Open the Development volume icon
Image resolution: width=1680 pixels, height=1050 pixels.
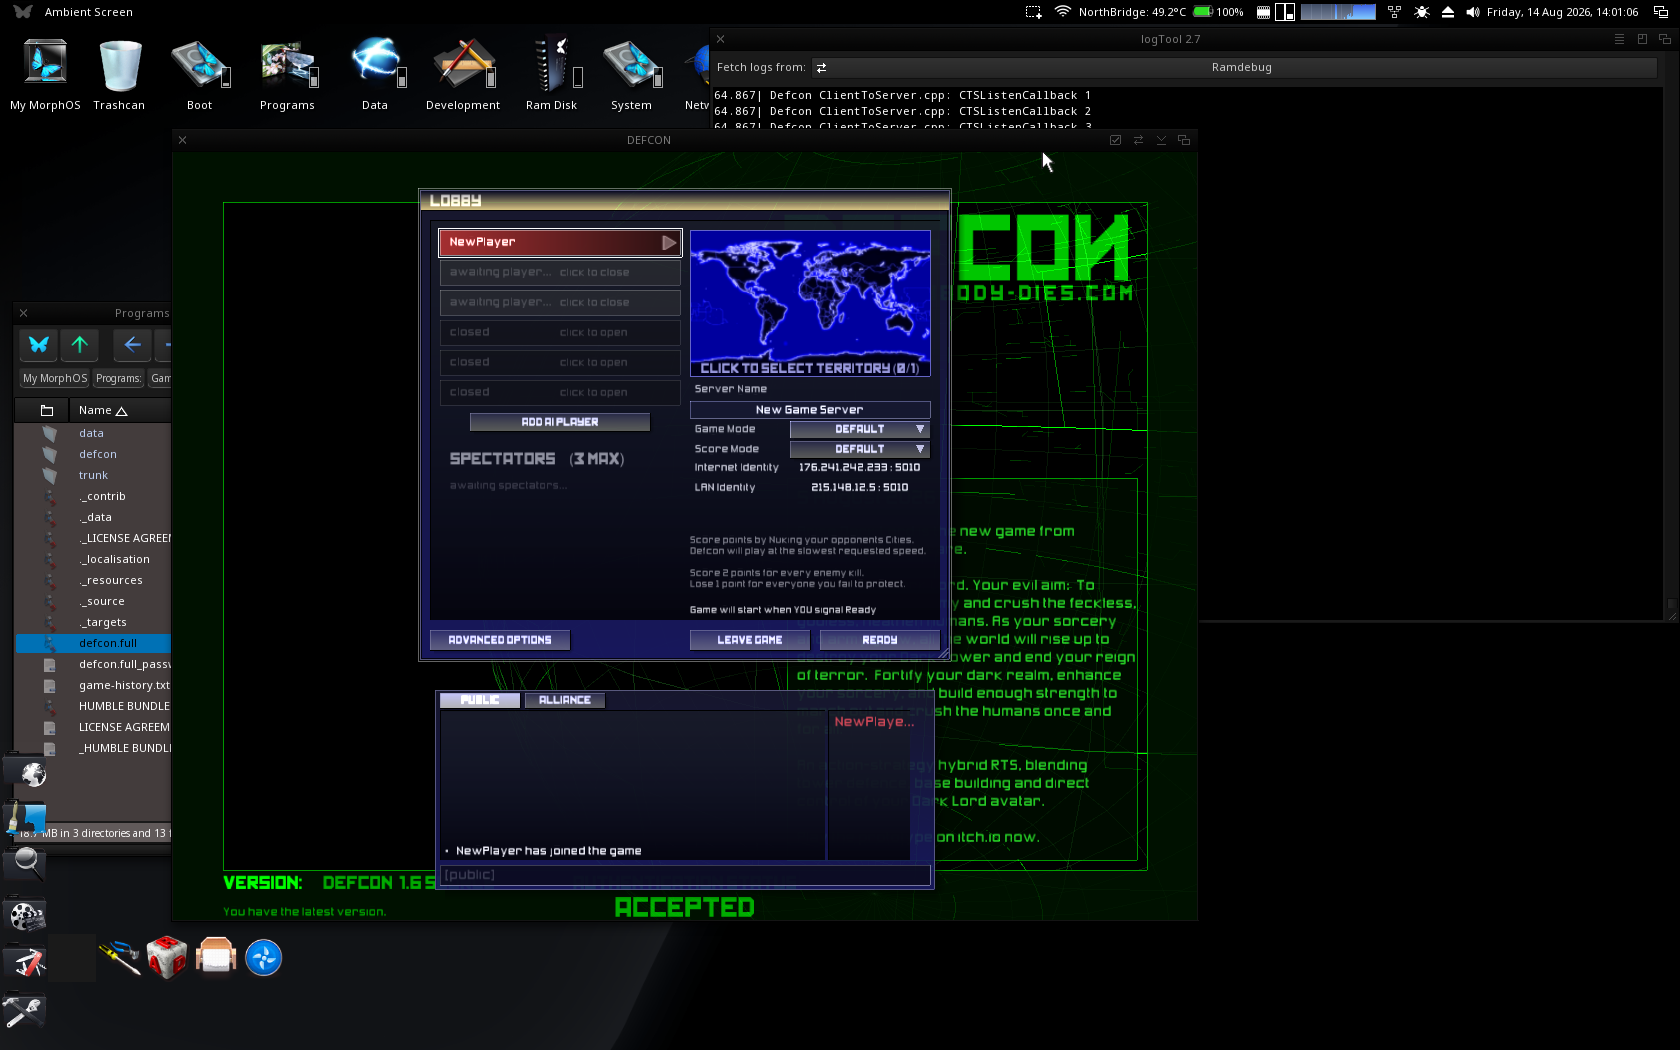(x=463, y=75)
